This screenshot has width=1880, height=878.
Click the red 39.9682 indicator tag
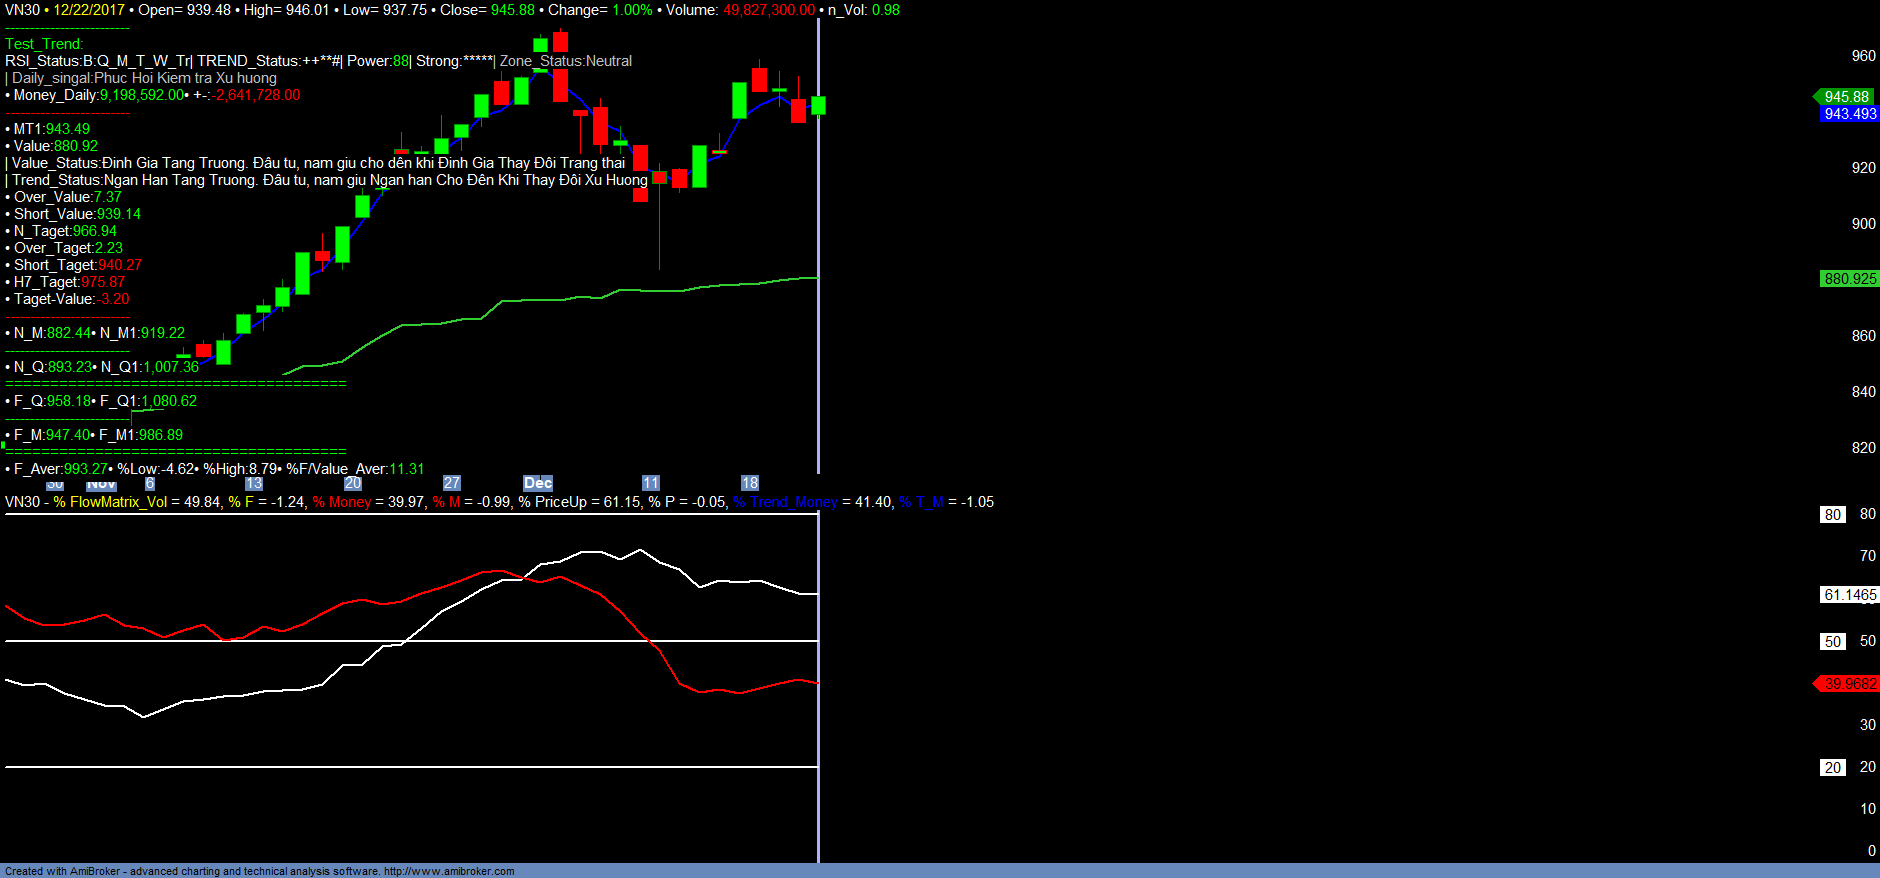1849,684
